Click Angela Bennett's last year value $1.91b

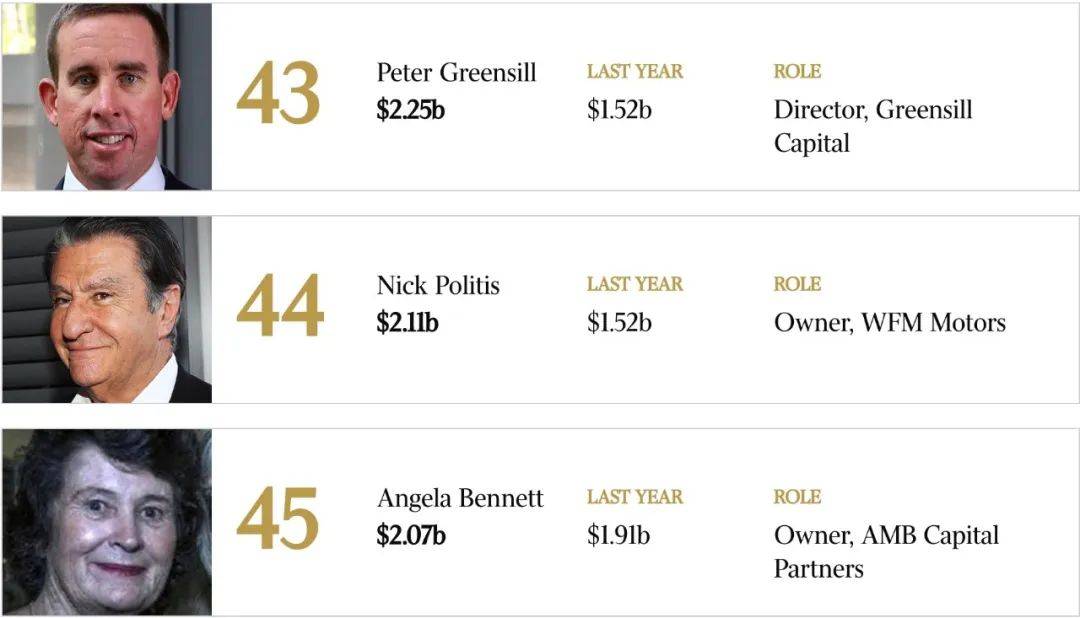[619, 535]
